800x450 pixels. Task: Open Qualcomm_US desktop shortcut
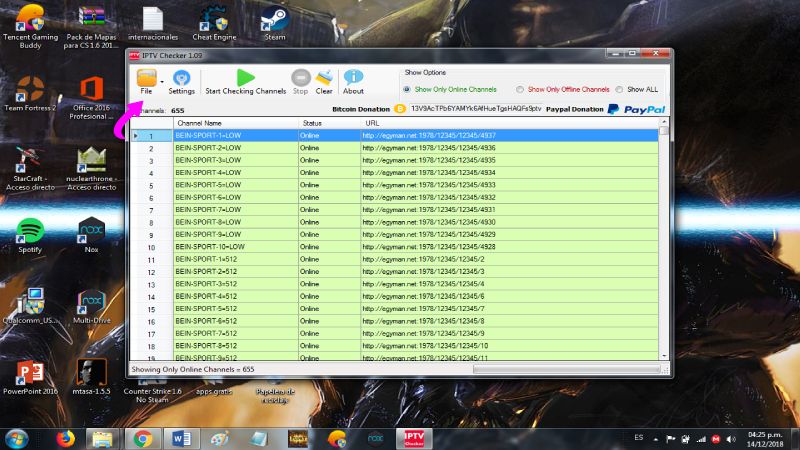pyautogui.click(x=30, y=306)
